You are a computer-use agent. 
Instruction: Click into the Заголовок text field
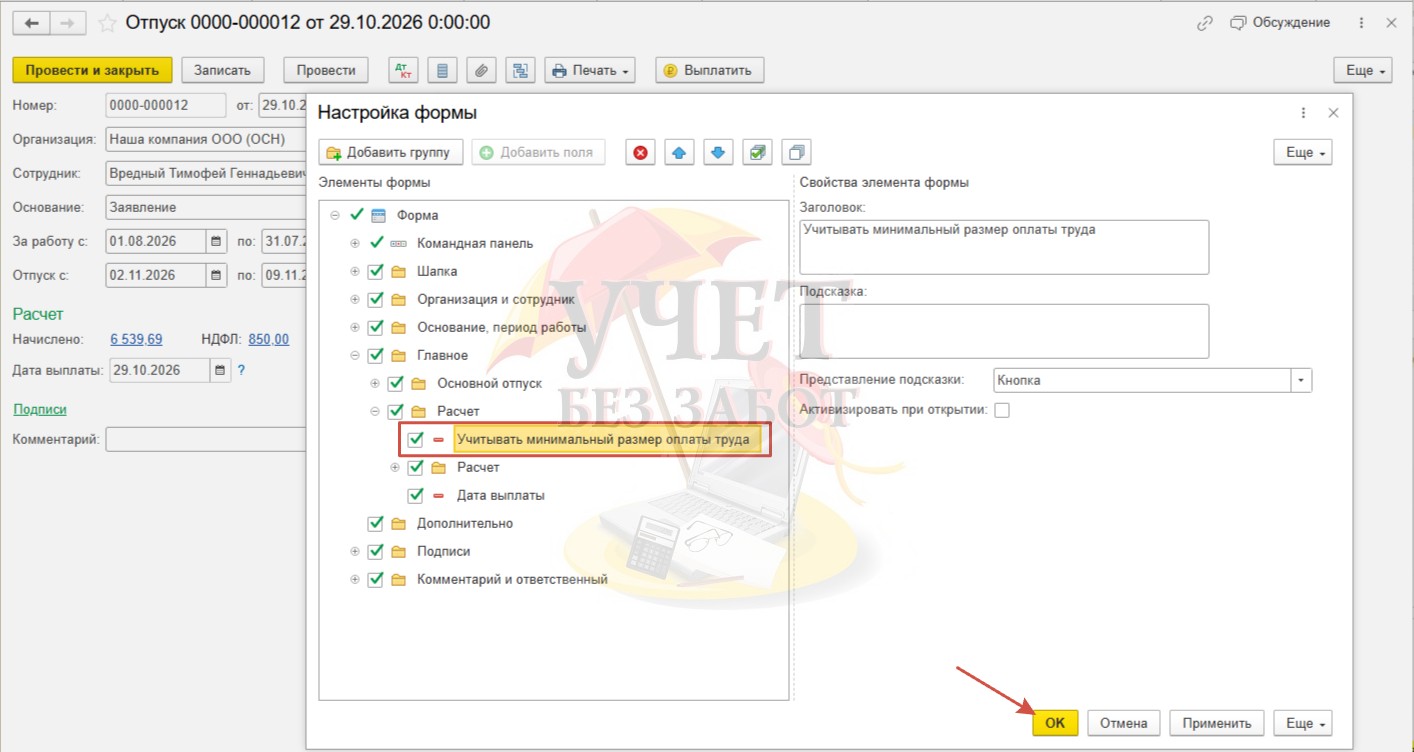(x=1004, y=247)
